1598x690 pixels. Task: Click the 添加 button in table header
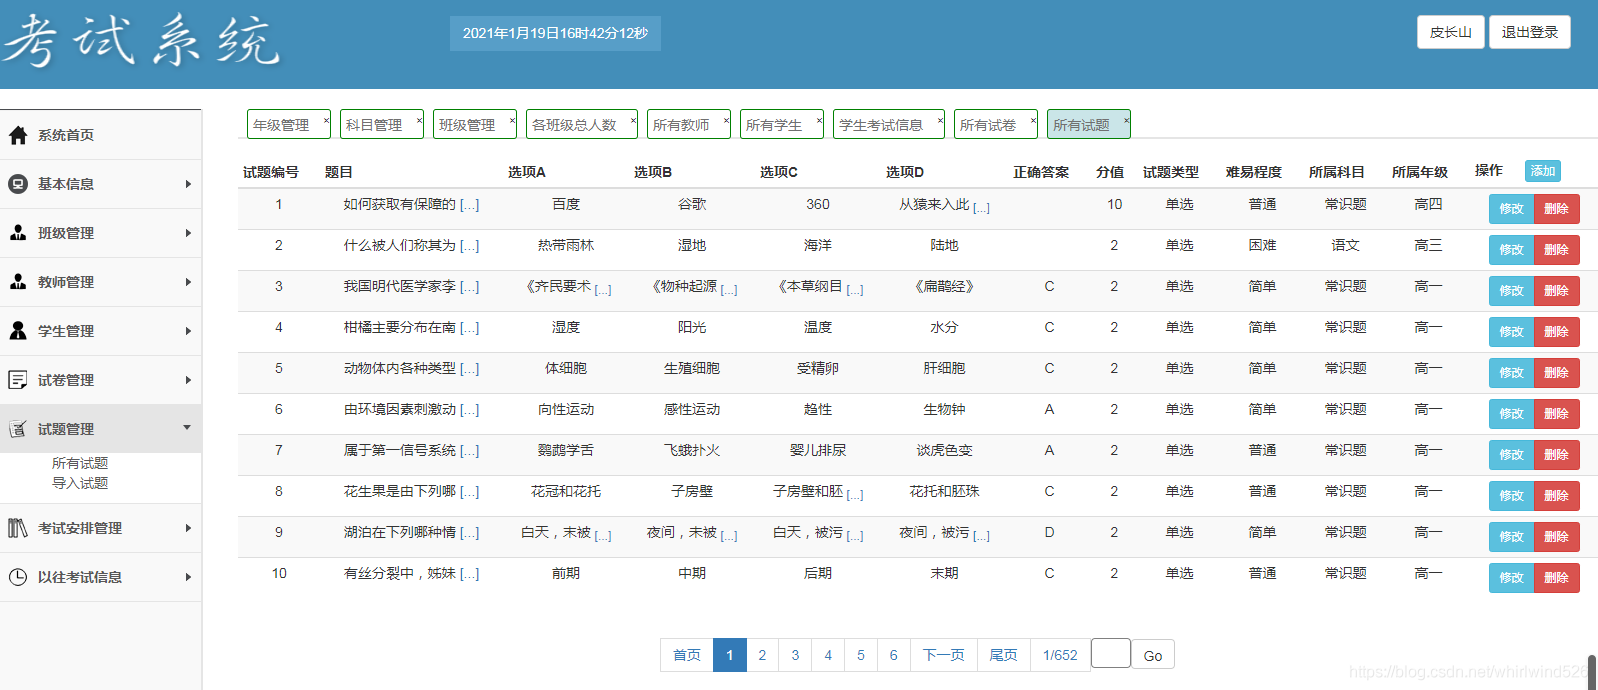[1543, 171]
